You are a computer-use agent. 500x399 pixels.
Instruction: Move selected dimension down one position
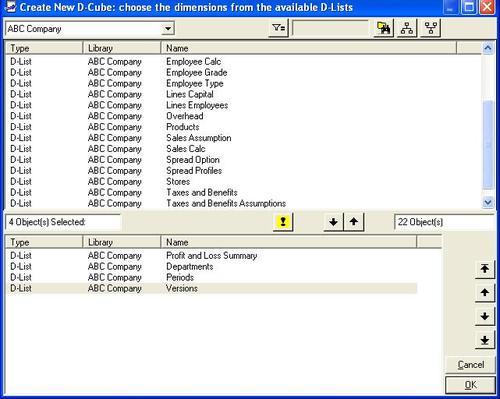pos(485,316)
